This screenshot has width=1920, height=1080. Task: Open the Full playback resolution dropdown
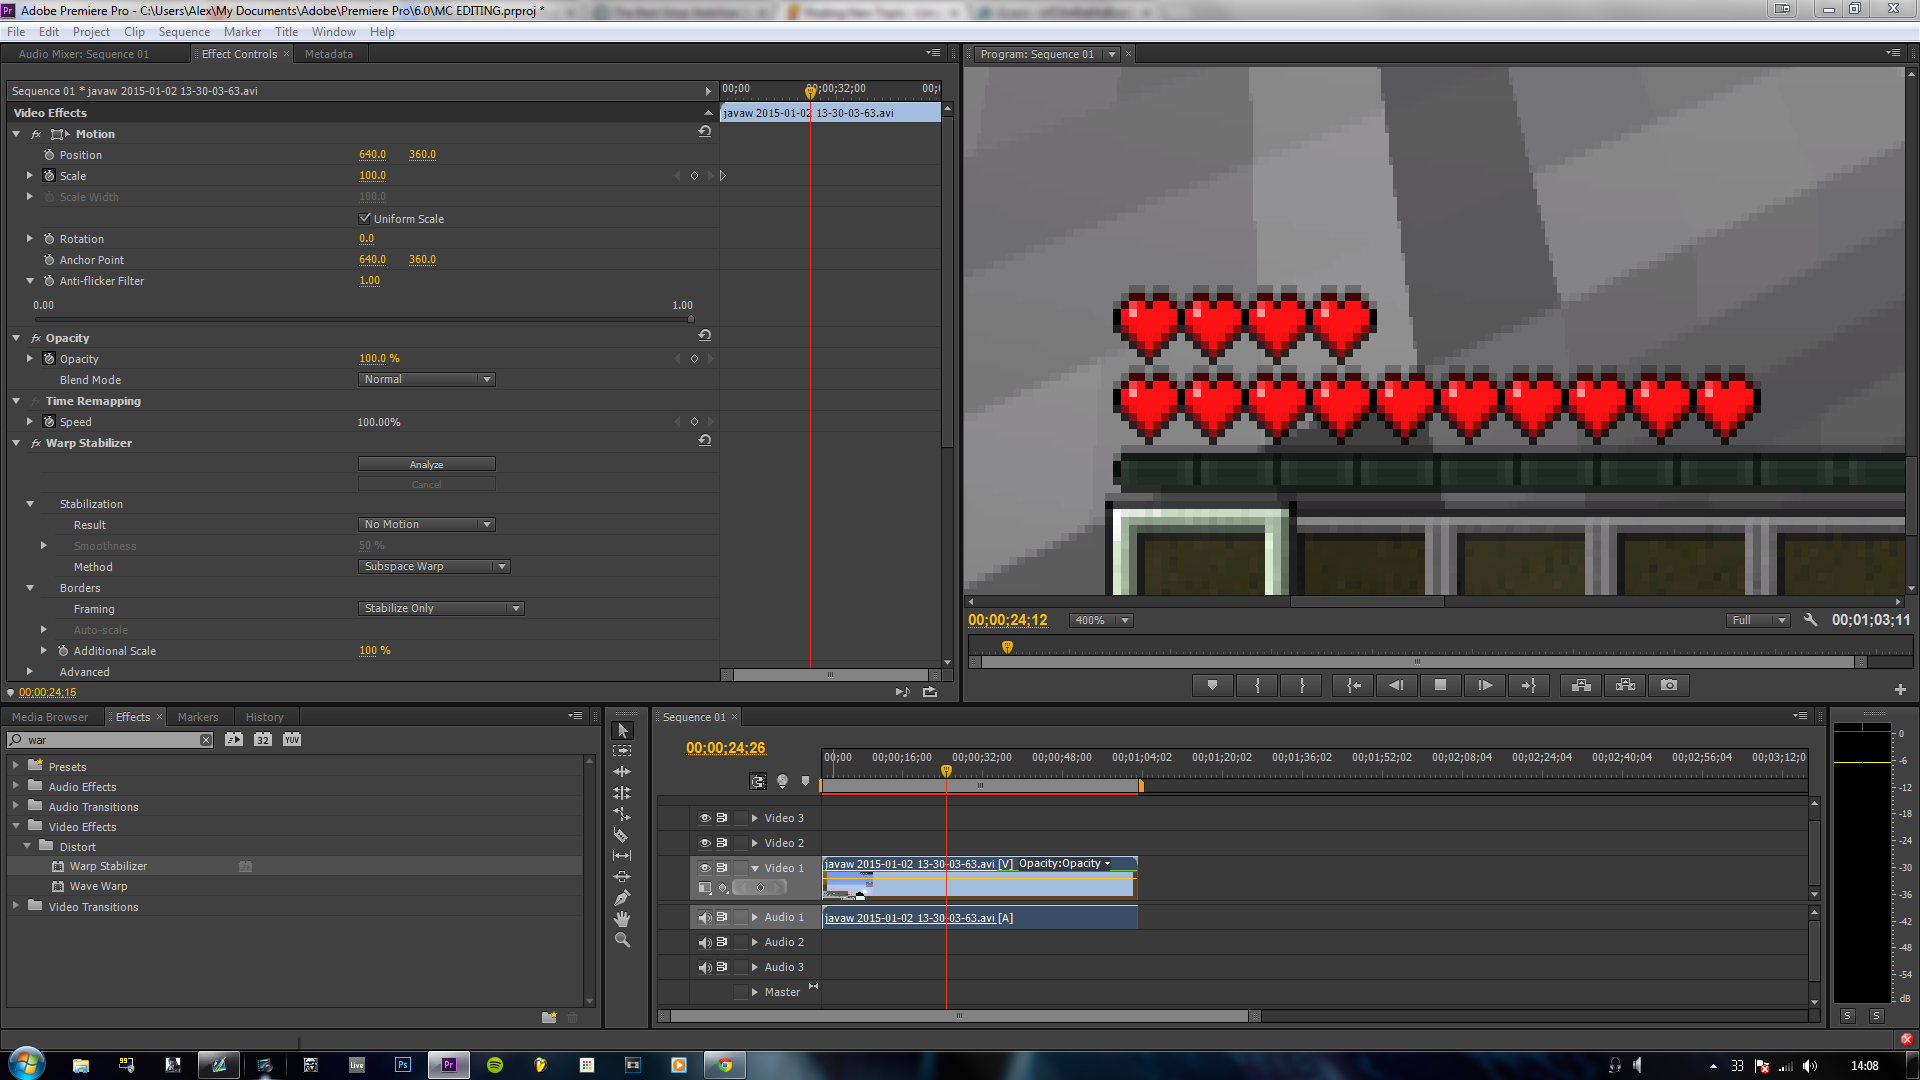[1758, 621]
